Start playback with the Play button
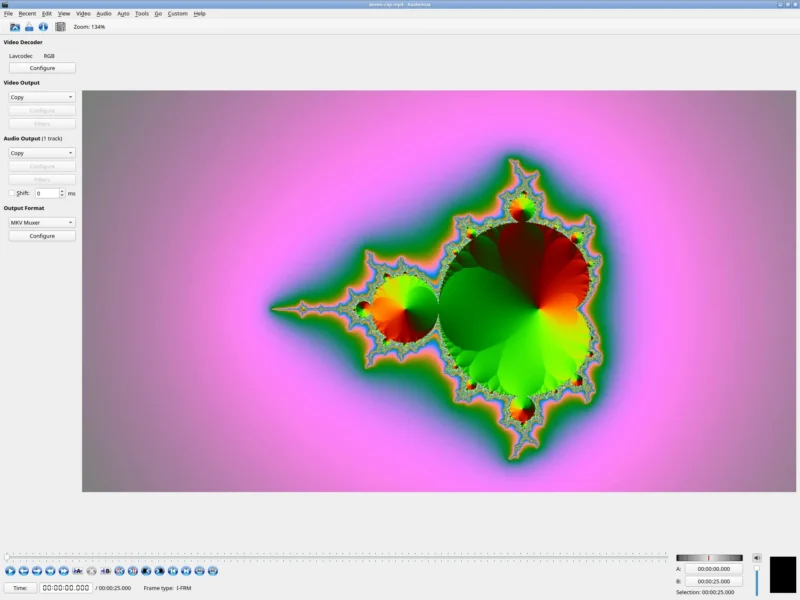Viewport: 800px width, 600px height. pos(10,571)
